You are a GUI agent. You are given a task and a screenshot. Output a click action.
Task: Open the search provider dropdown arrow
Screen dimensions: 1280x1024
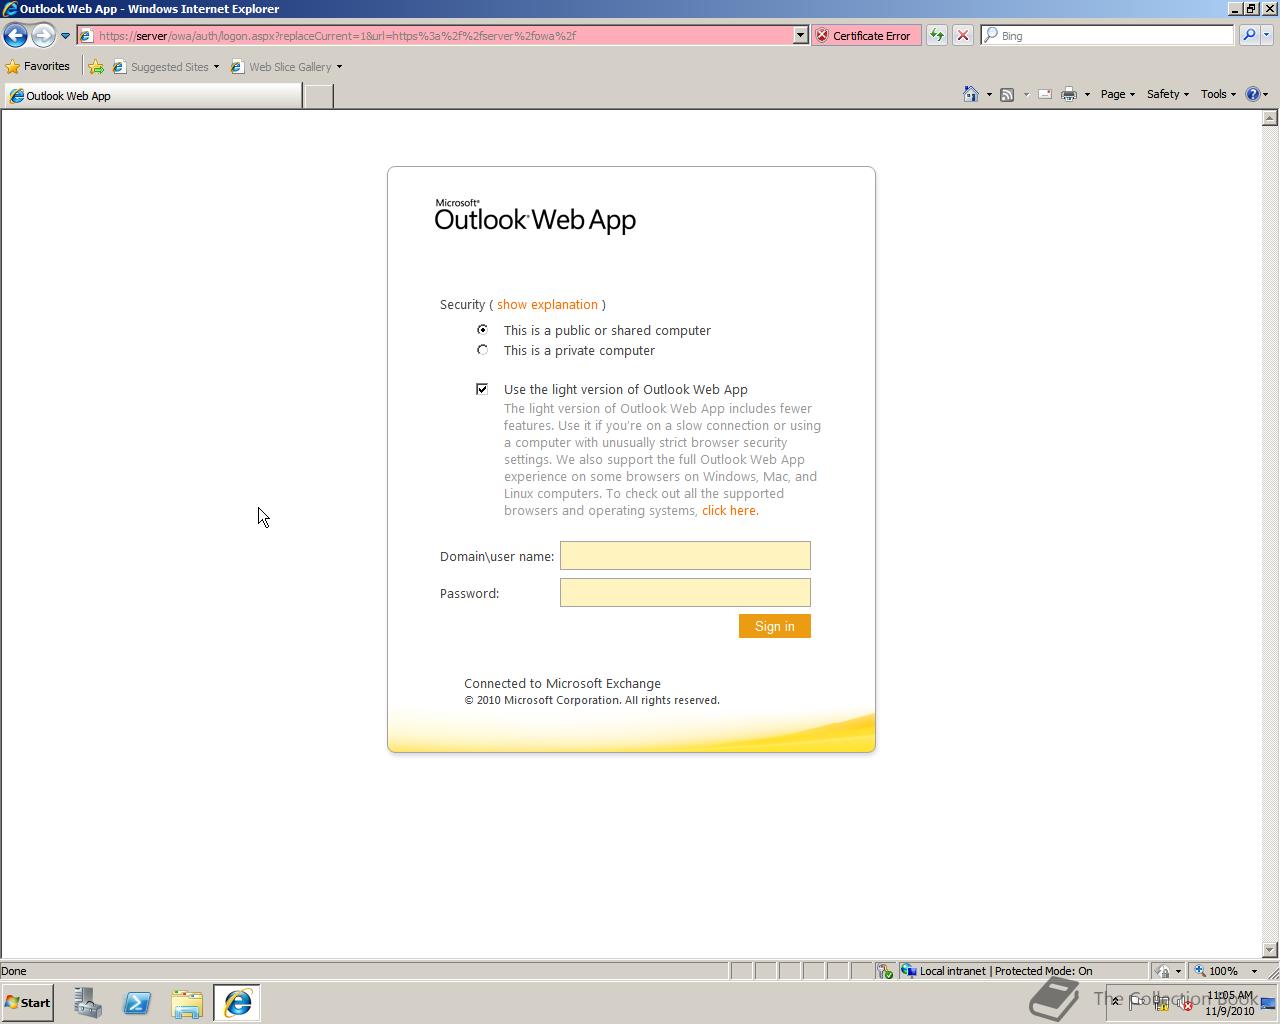(x=1267, y=35)
